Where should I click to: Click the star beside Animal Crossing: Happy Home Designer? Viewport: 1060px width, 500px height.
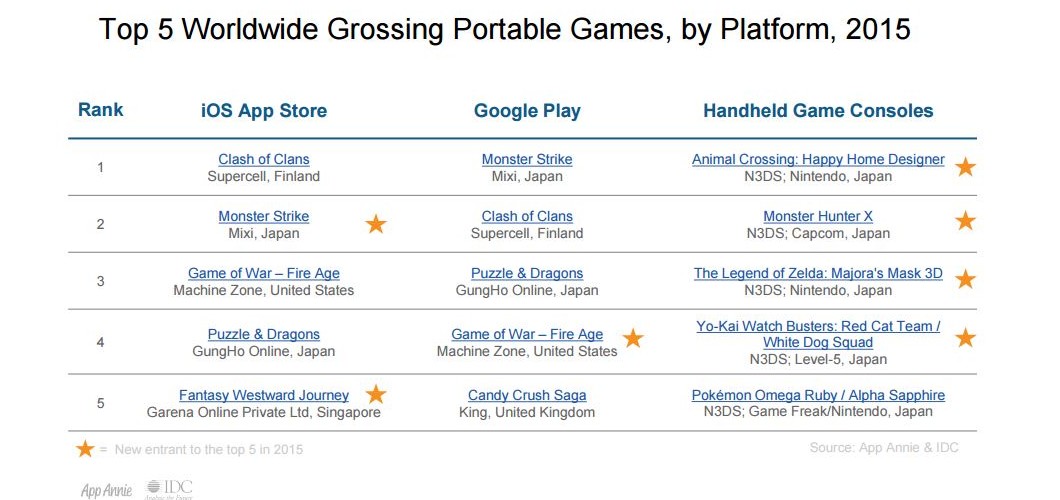point(965,166)
